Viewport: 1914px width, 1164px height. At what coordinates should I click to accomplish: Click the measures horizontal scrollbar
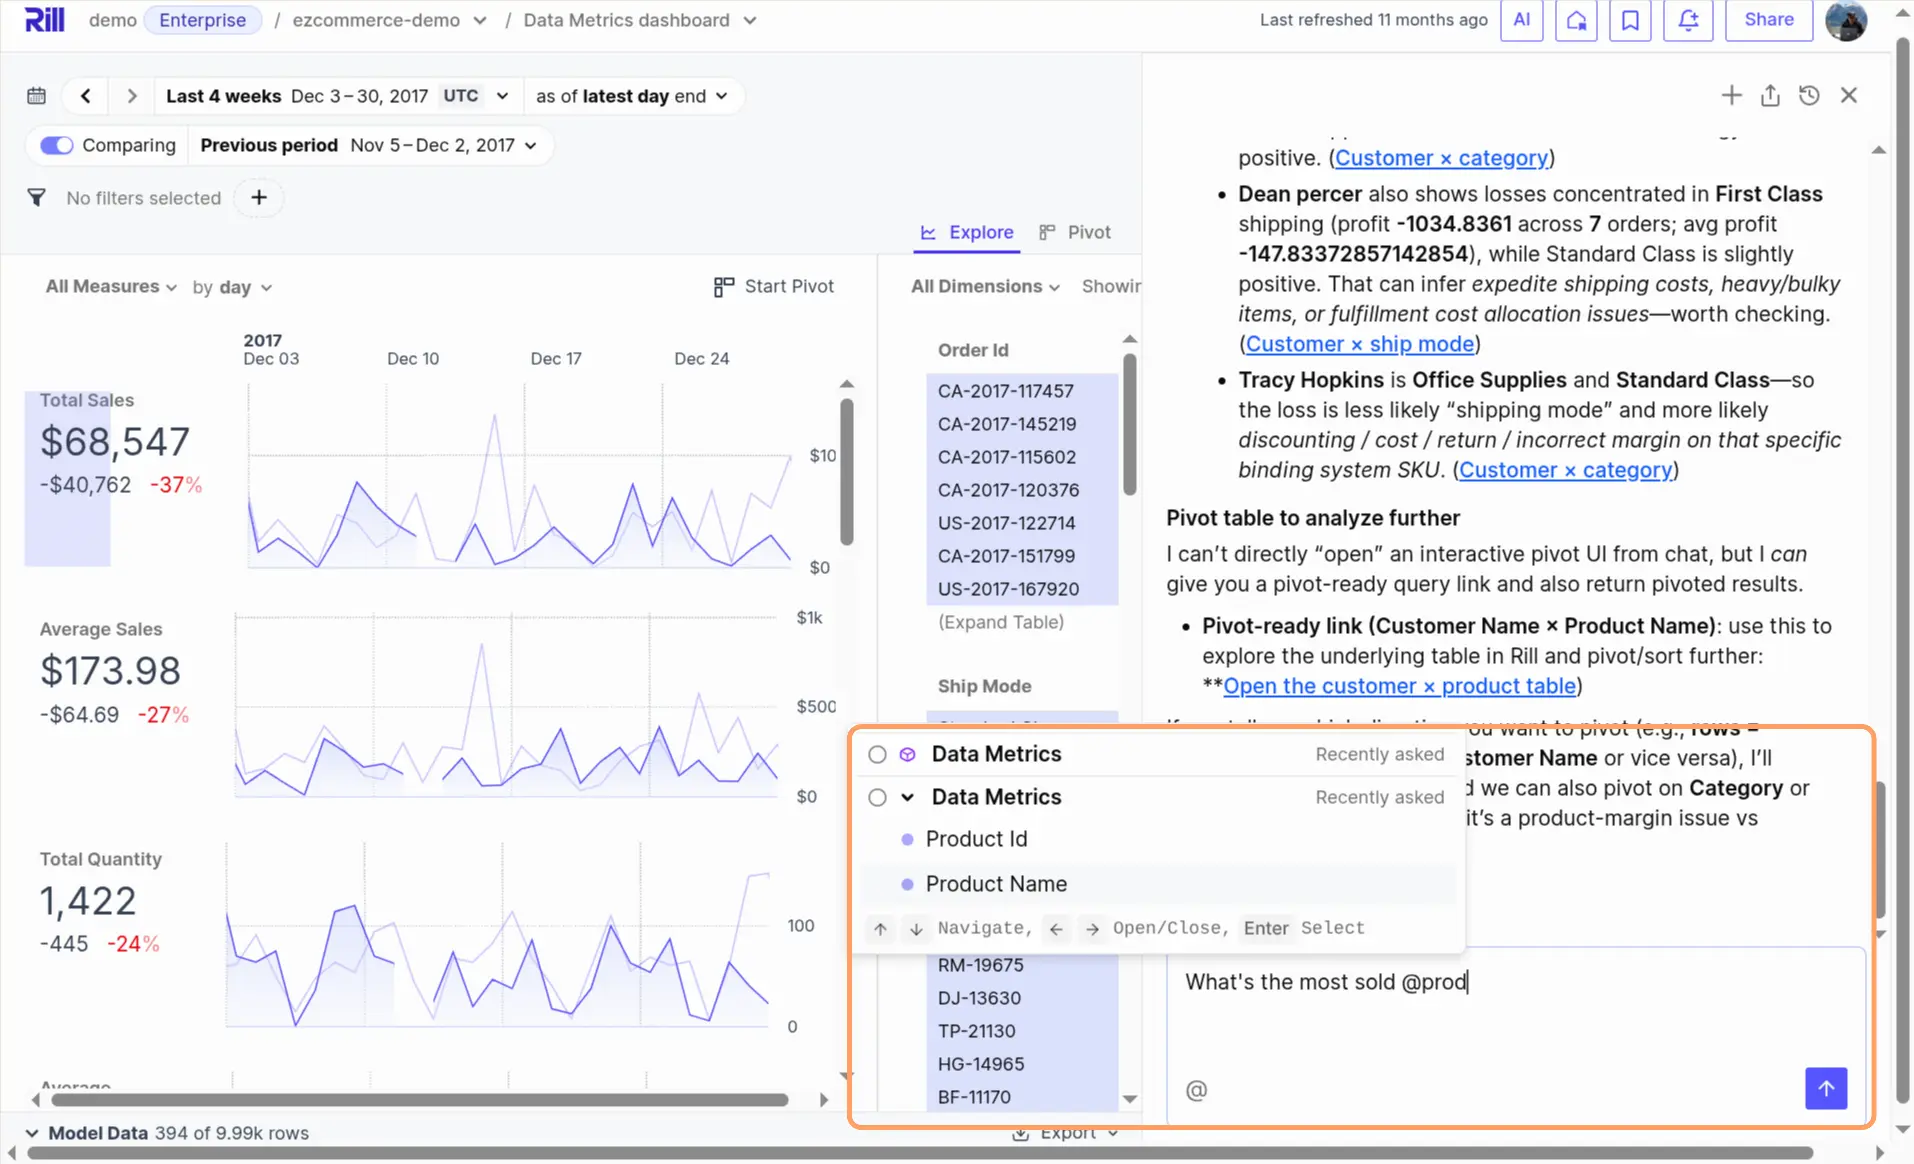pos(420,1100)
